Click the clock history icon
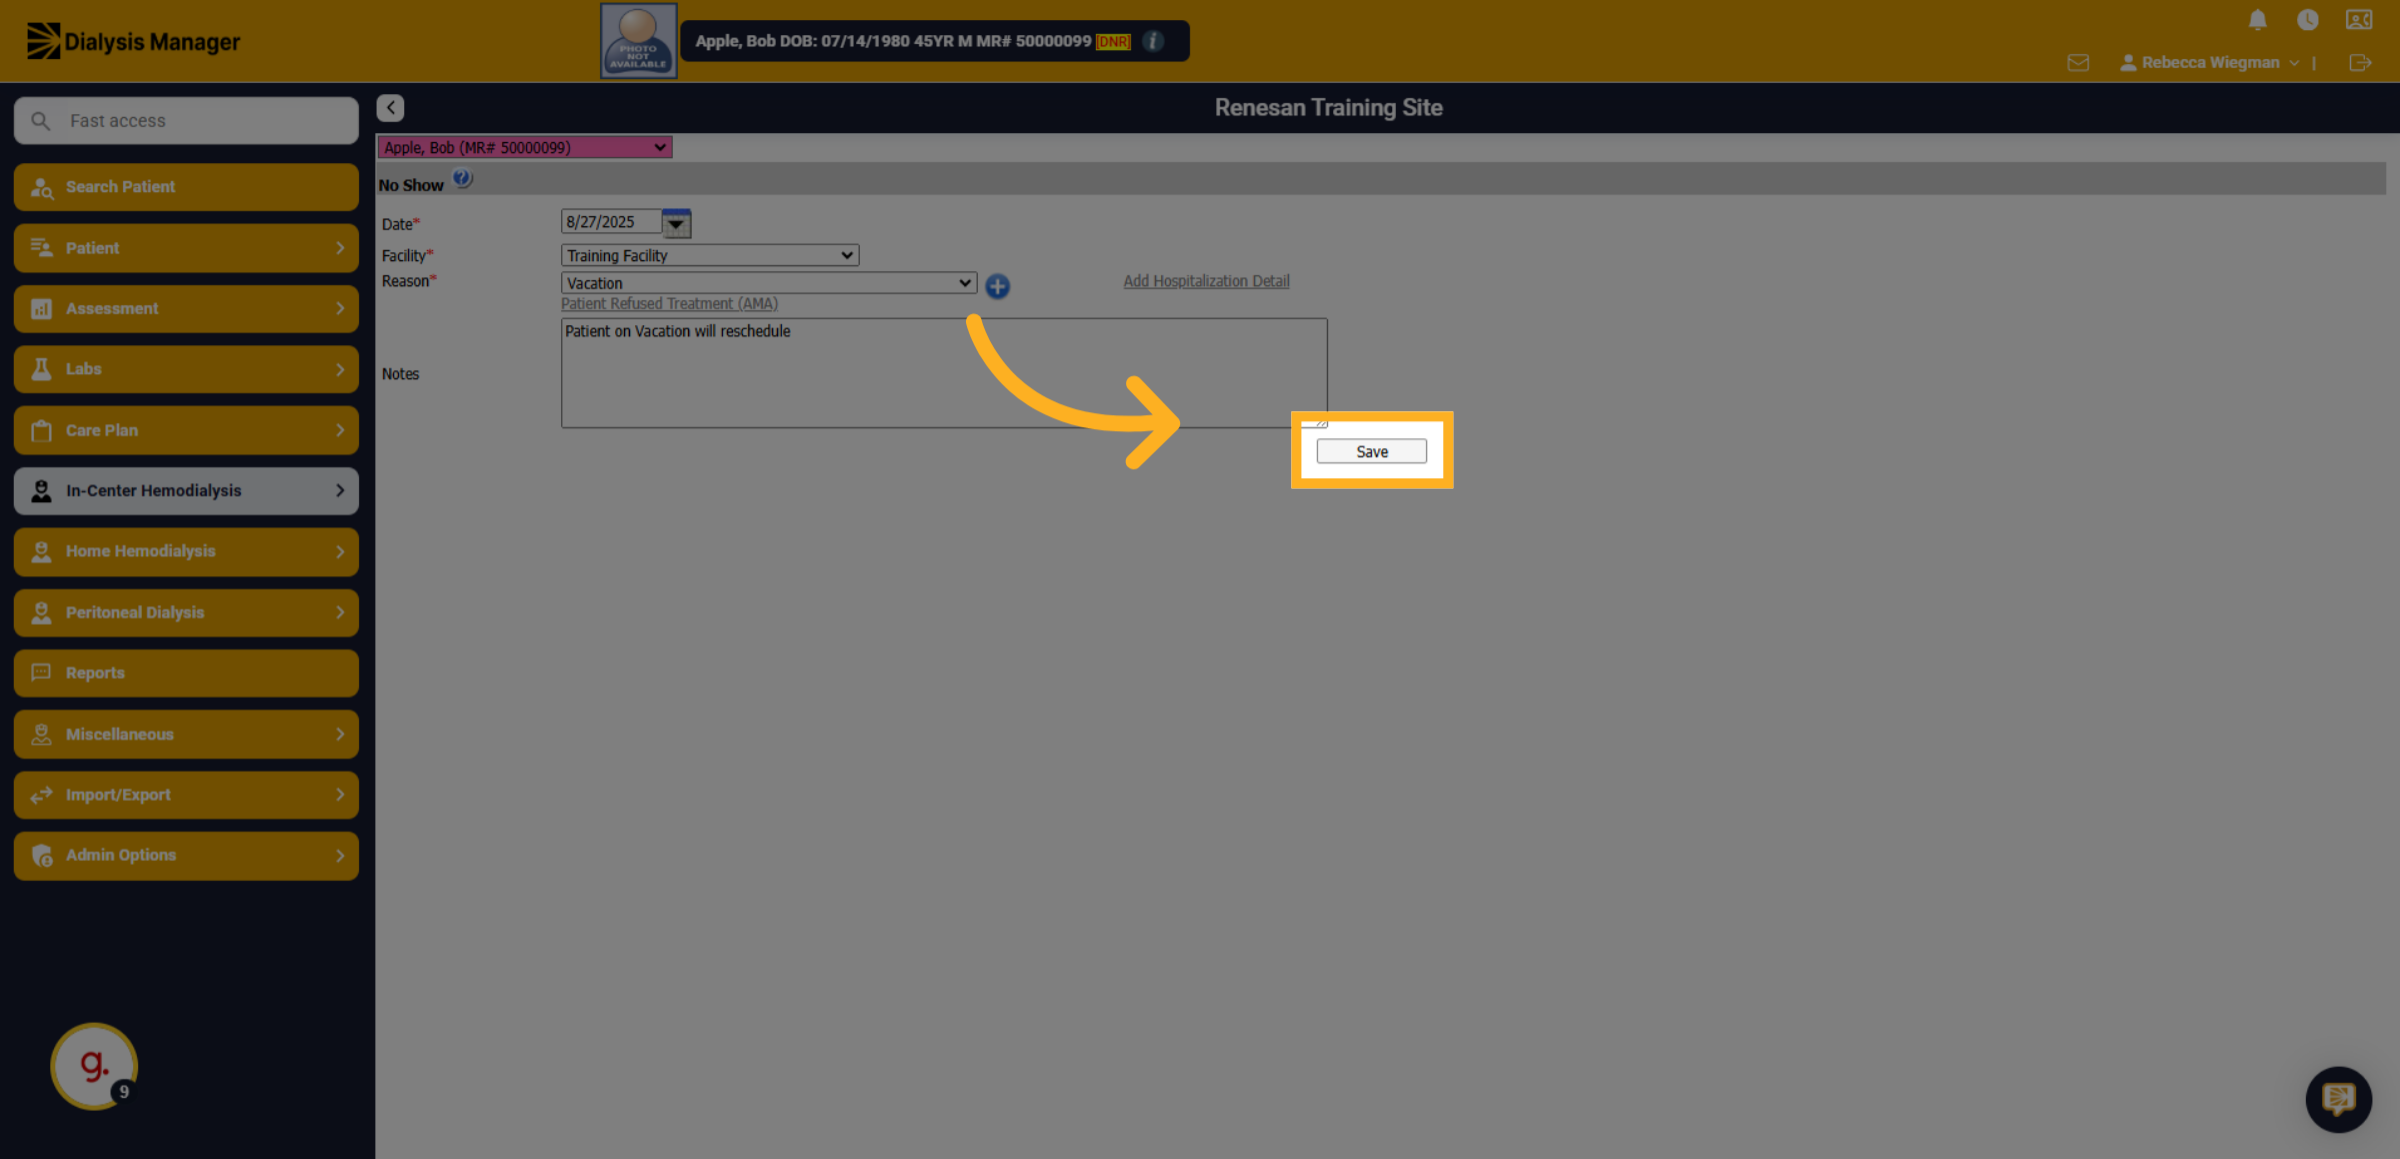This screenshot has height=1159, width=2400. 2307,20
